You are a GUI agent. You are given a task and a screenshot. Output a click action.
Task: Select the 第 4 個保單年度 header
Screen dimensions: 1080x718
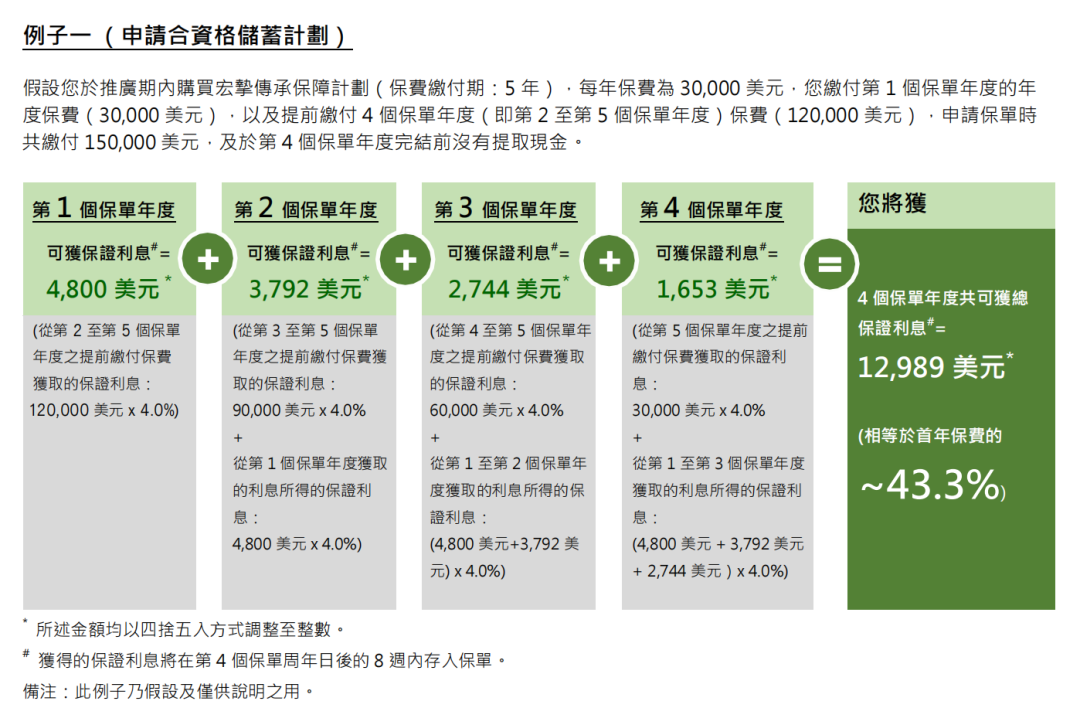click(712, 208)
